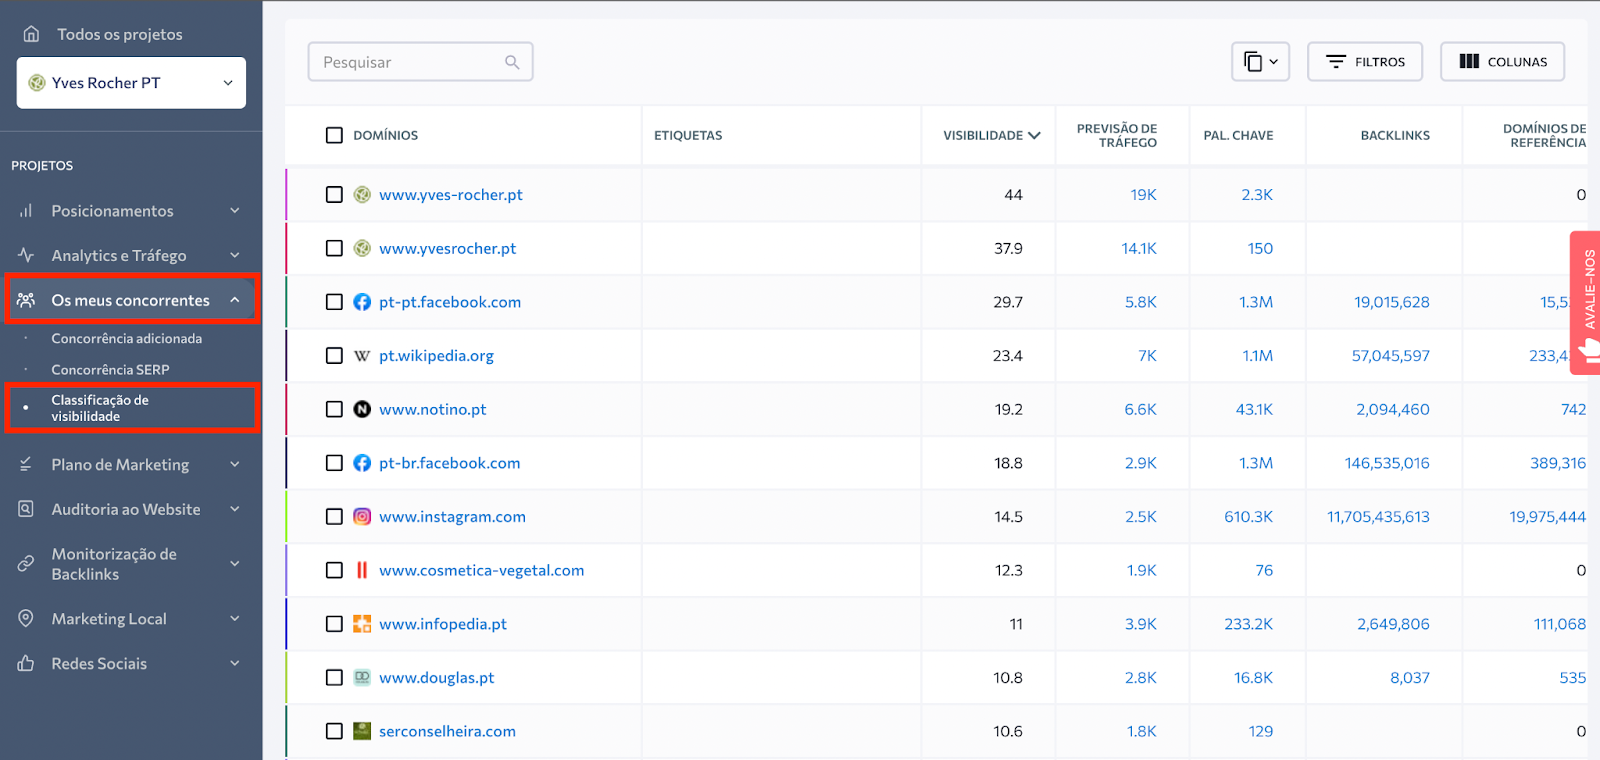Click the home icon beside Todos os projetos
The height and width of the screenshot is (760, 1600).
tap(31, 34)
